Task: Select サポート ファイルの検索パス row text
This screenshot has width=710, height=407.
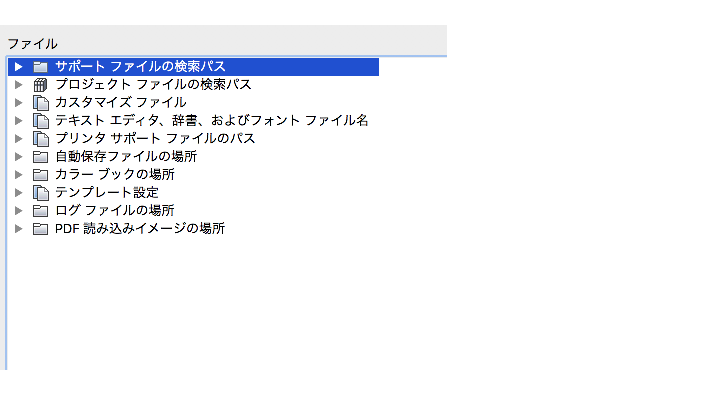Action: 140,67
